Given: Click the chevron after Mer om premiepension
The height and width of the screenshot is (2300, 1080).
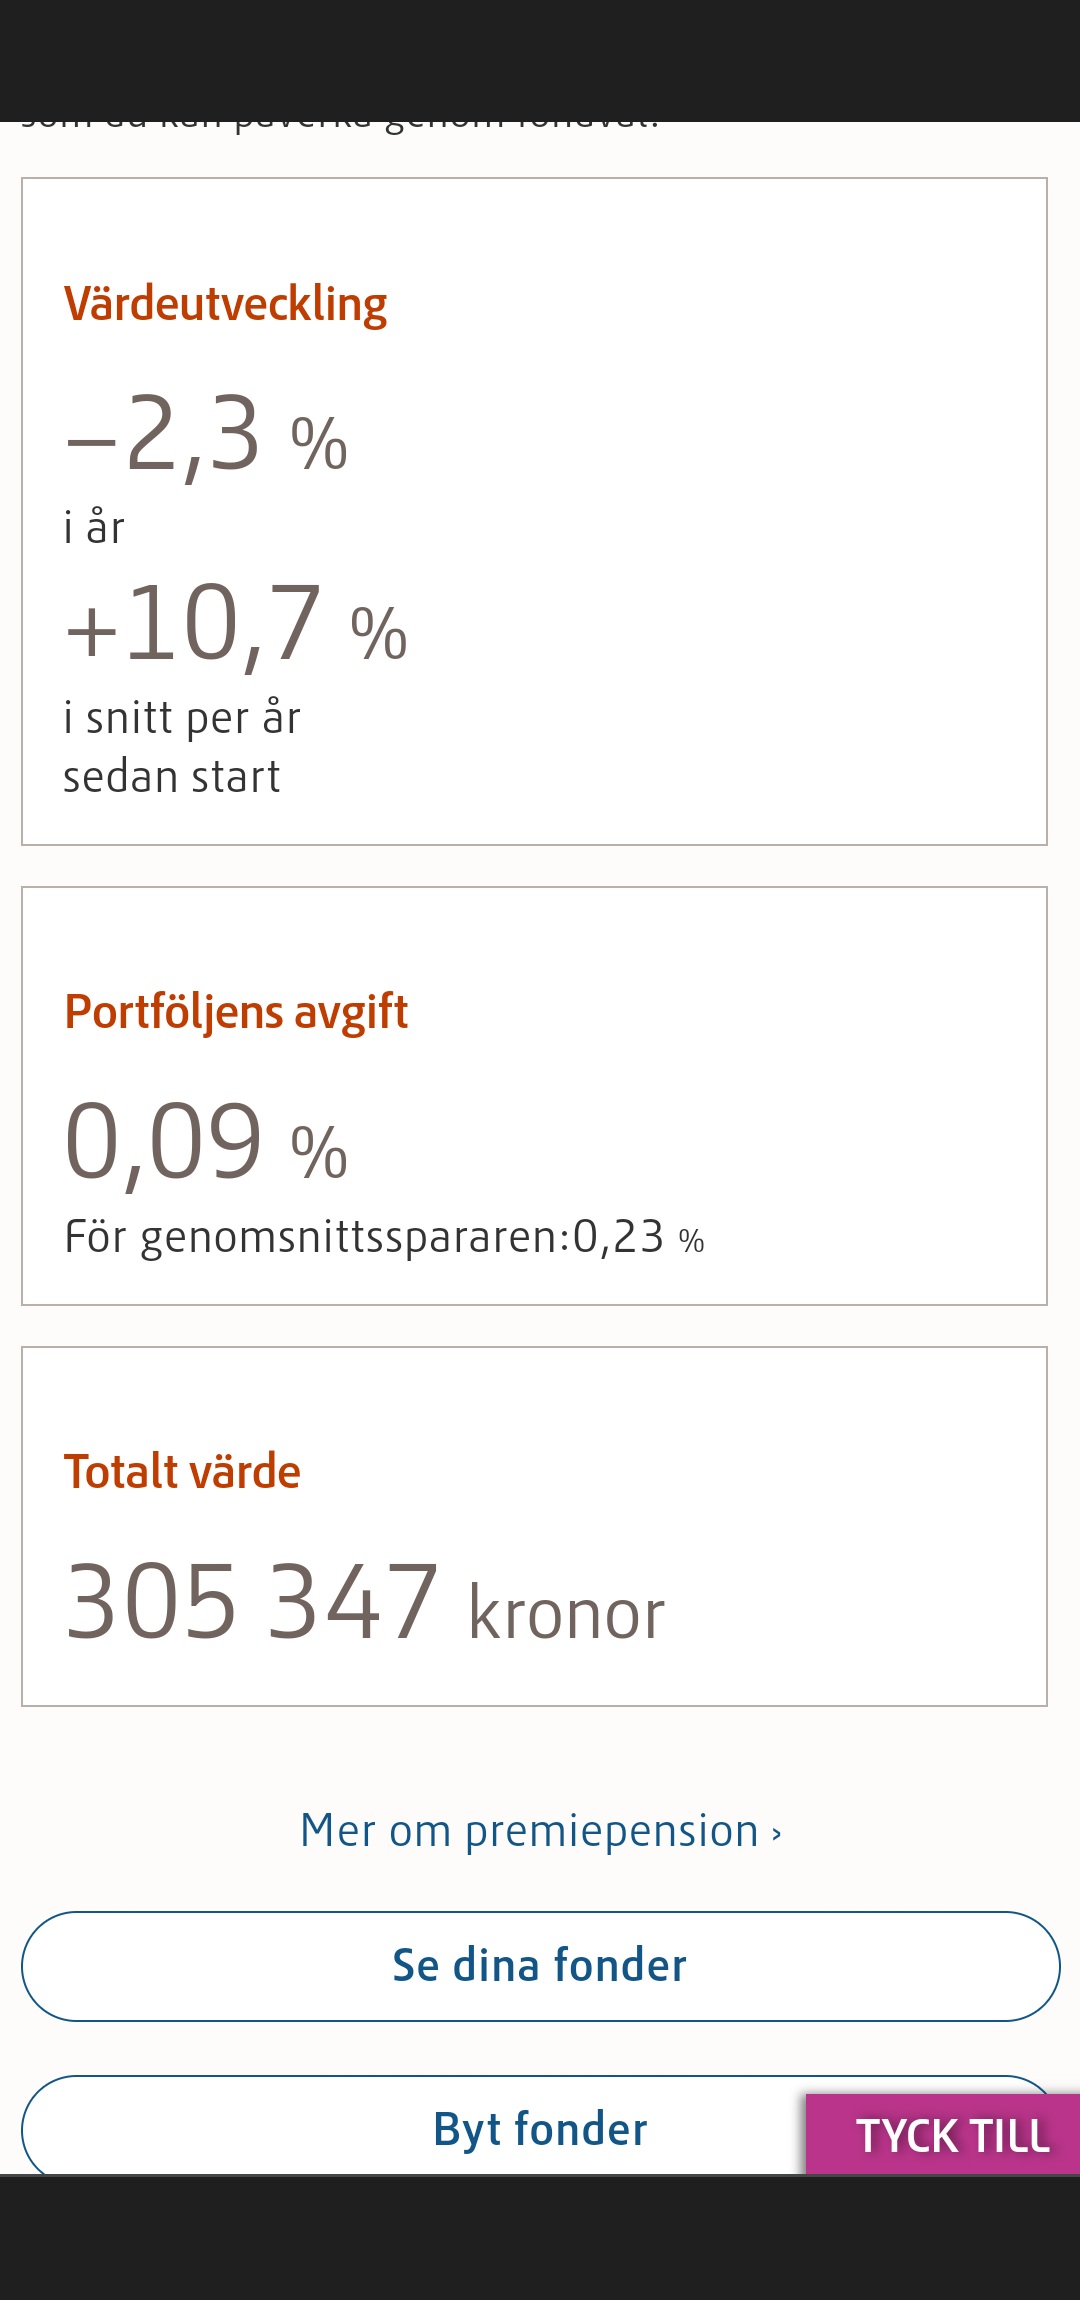Looking at the screenshot, I should [x=777, y=1834].
